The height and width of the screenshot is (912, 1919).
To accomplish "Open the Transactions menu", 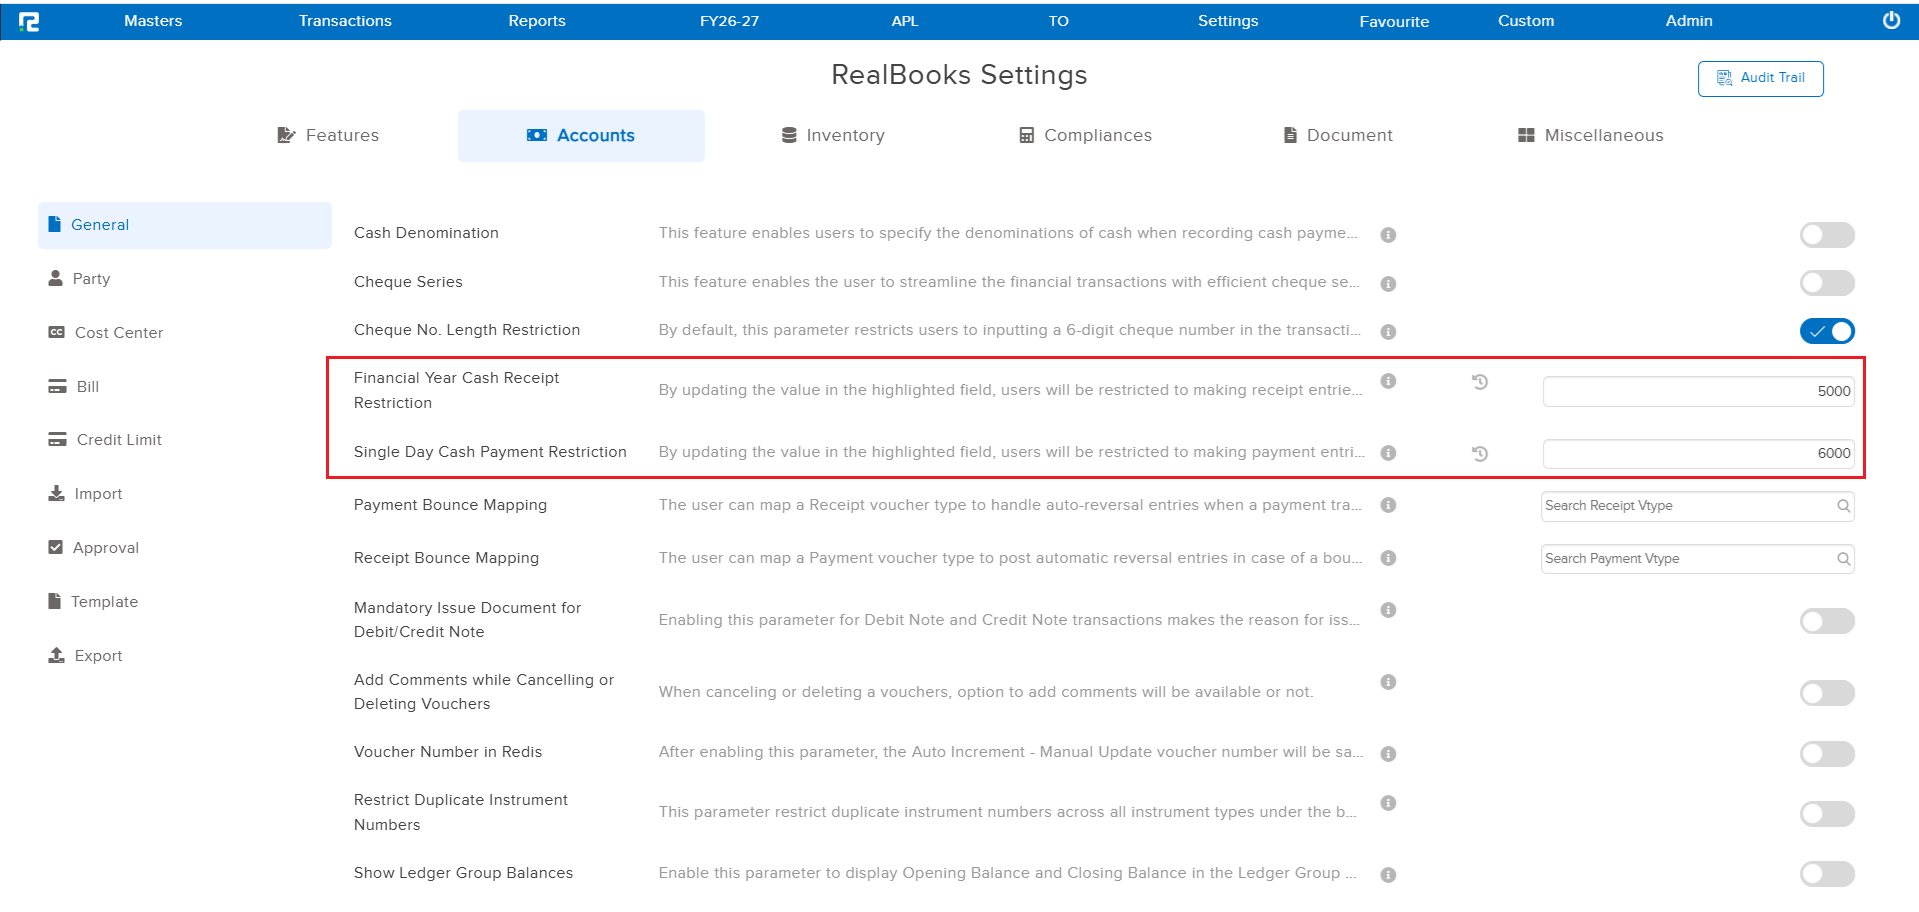I will (x=345, y=21).
